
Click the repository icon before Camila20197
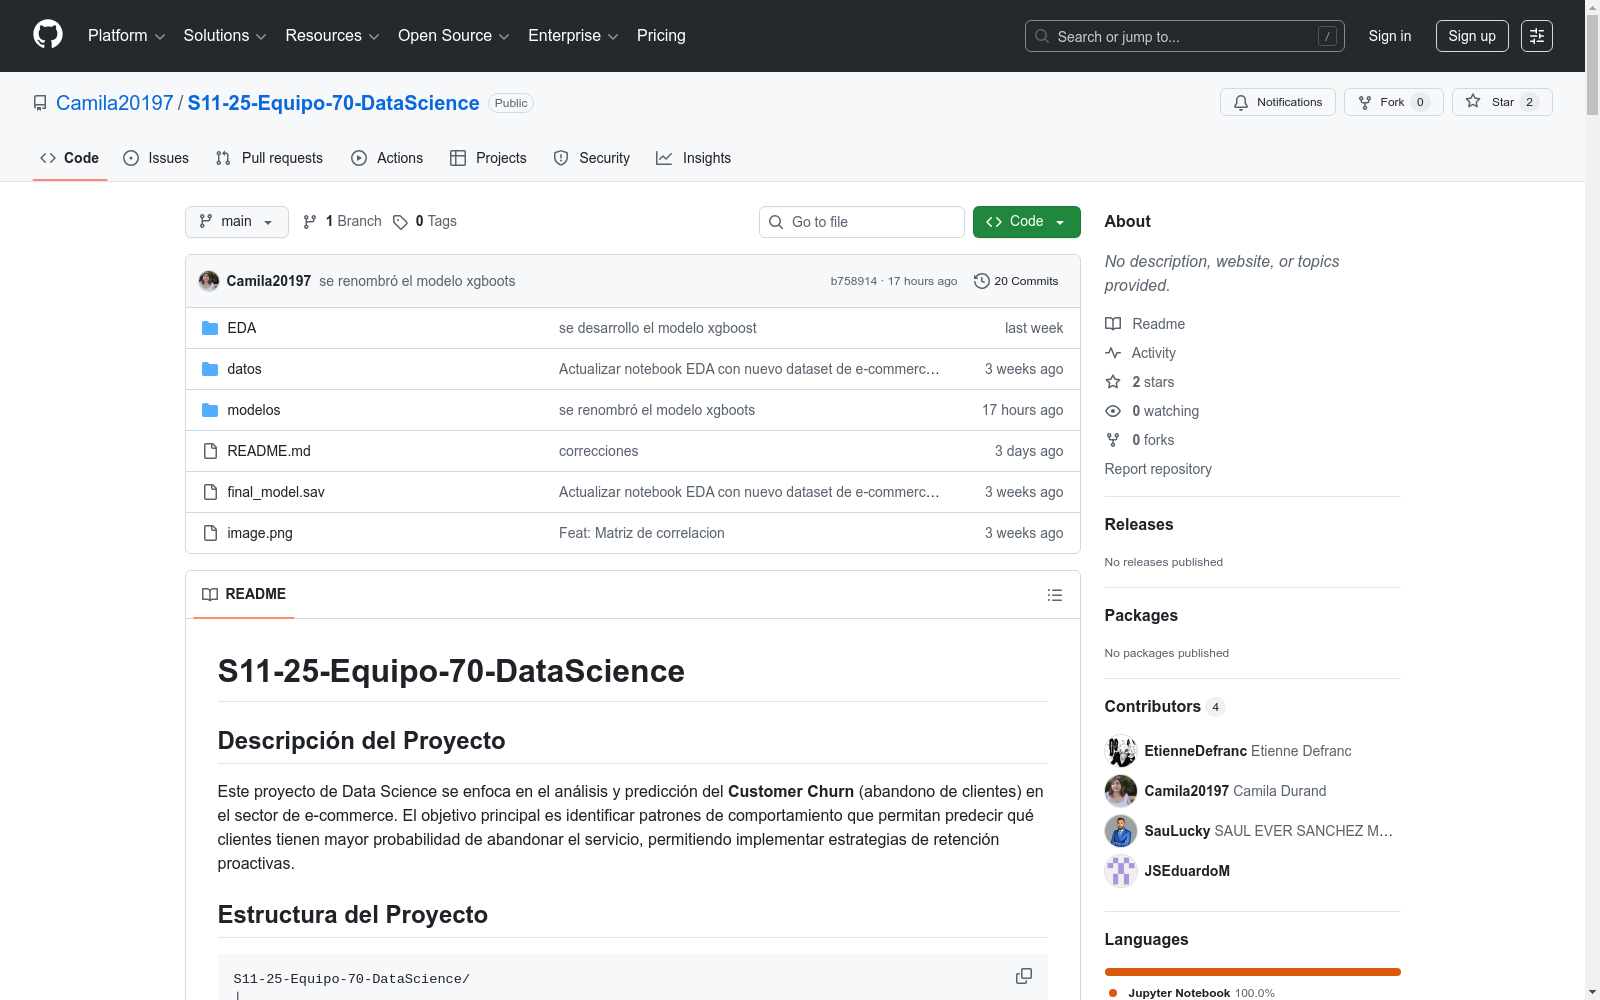[40, 103]
